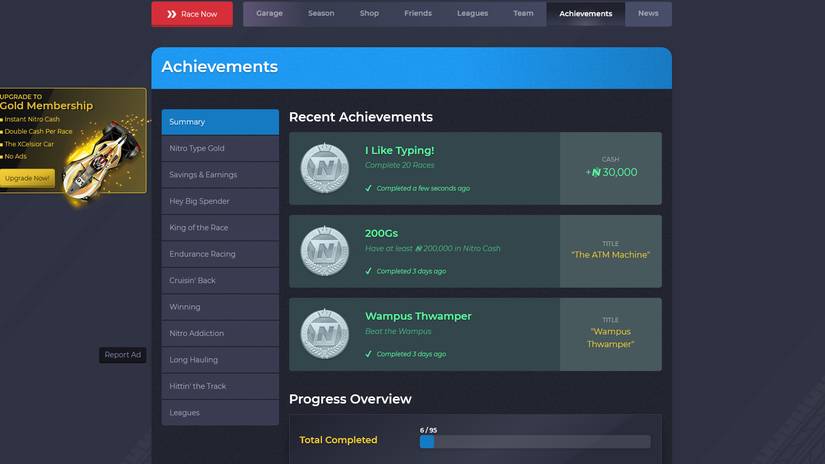
Task: Click the 6 / 95 progress count
Action: [428, 430]
